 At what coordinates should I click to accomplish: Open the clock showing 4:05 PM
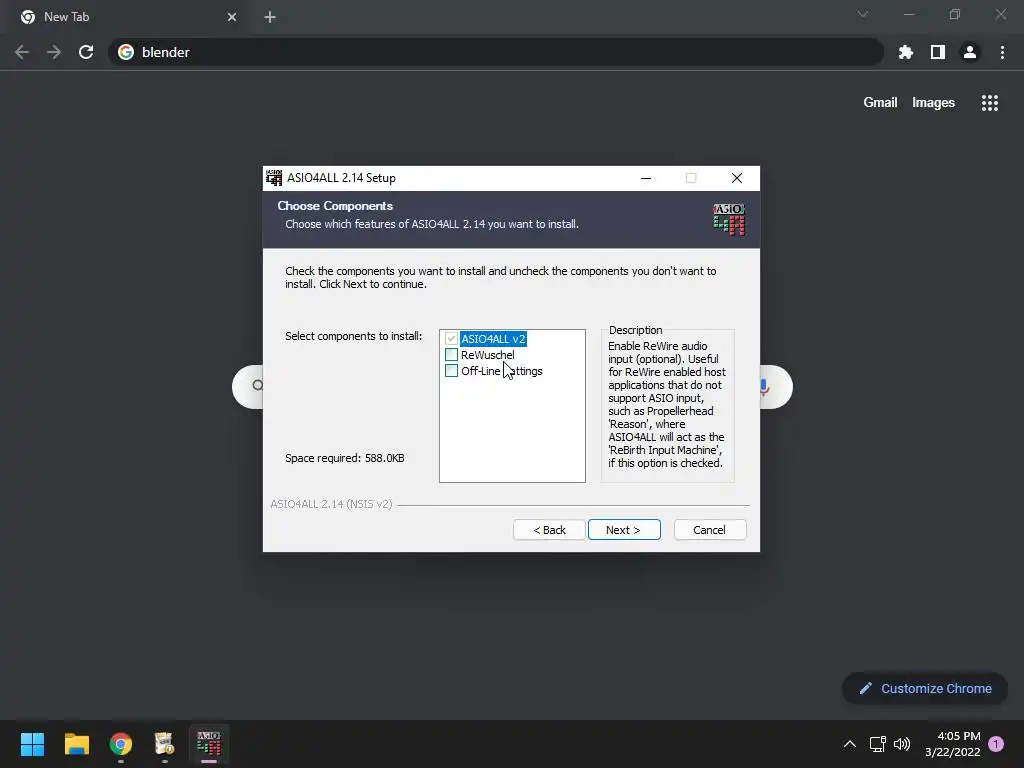point(953,744)
